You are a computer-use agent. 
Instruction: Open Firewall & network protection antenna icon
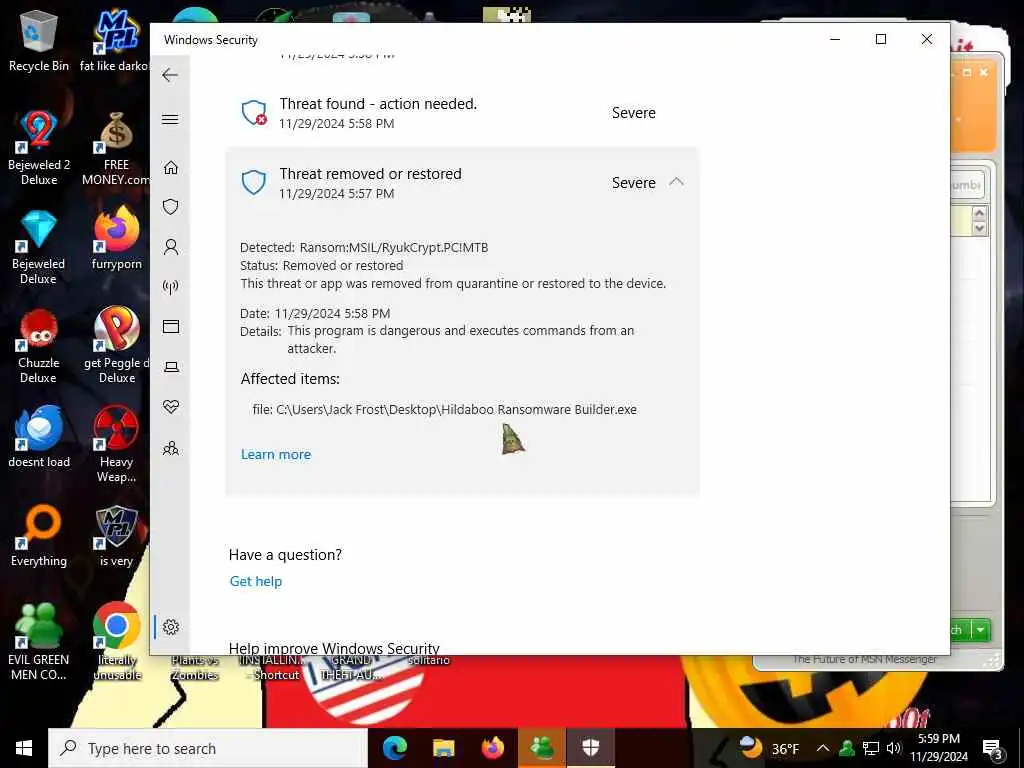pyautogui.click(x=170, y=287)
